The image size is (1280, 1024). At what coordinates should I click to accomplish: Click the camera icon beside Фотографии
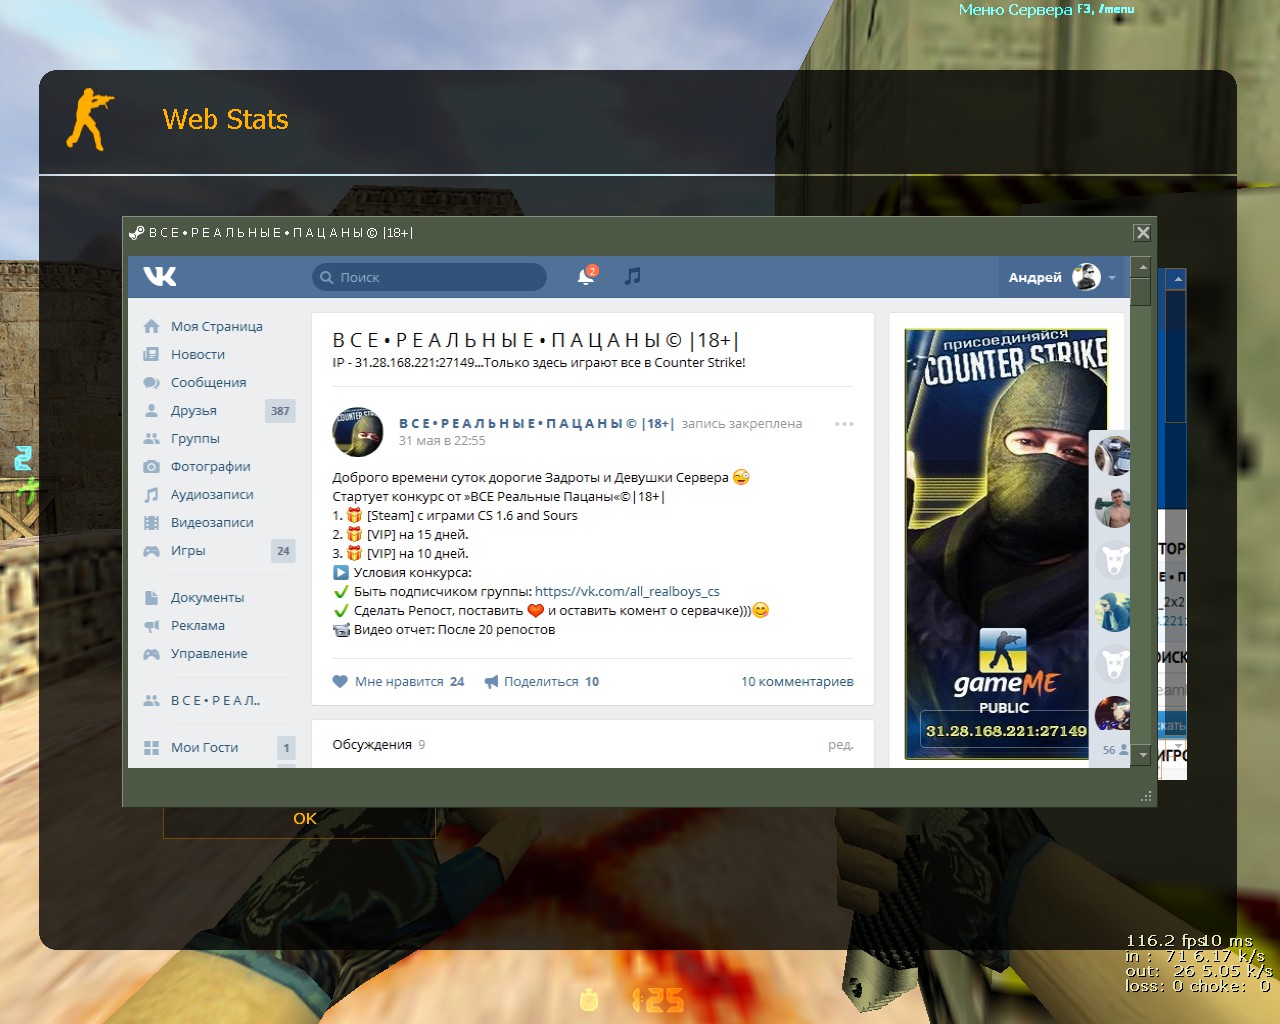(x=151, y=466)
